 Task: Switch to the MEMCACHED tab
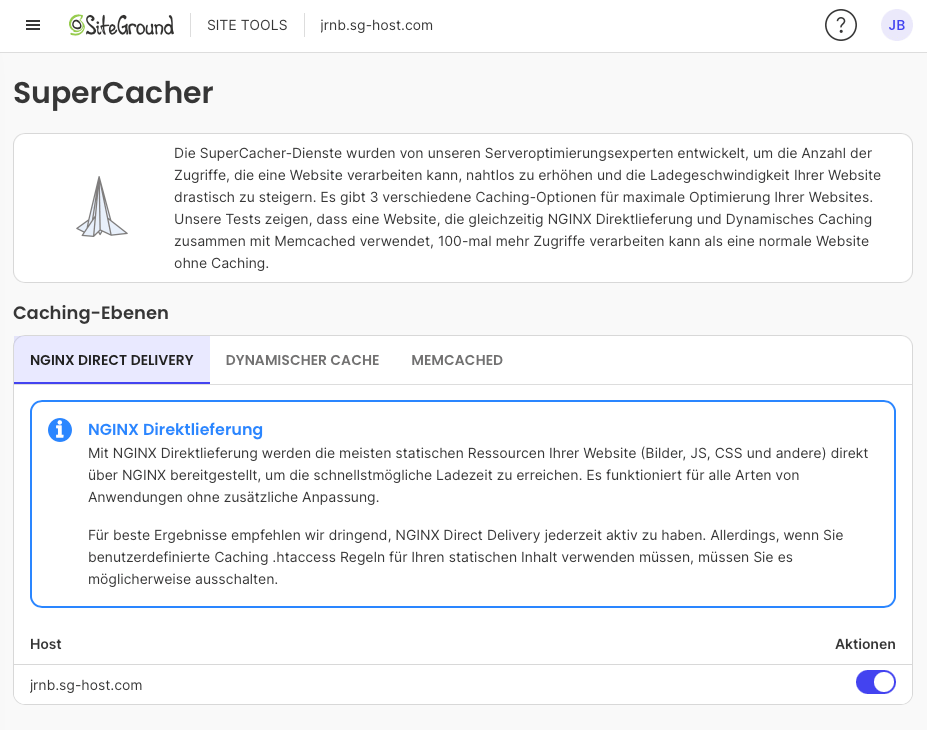(456, 360)
